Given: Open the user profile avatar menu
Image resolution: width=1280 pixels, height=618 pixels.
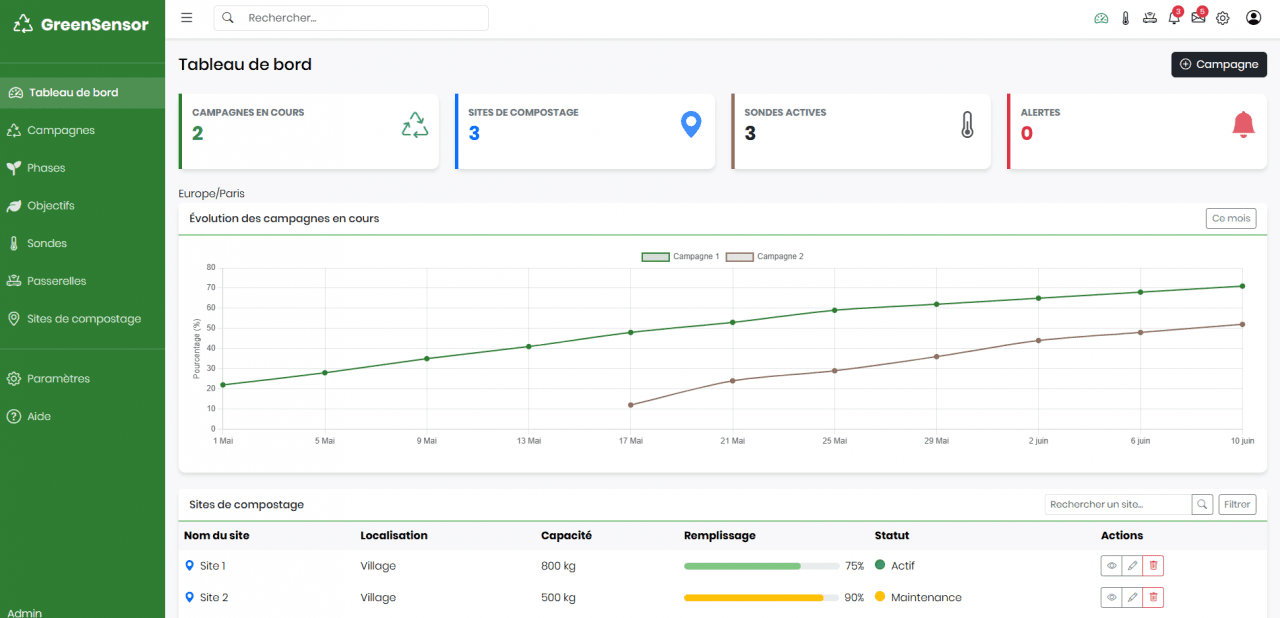Looking at the screenshot, I should click(x=1253, y=18).
